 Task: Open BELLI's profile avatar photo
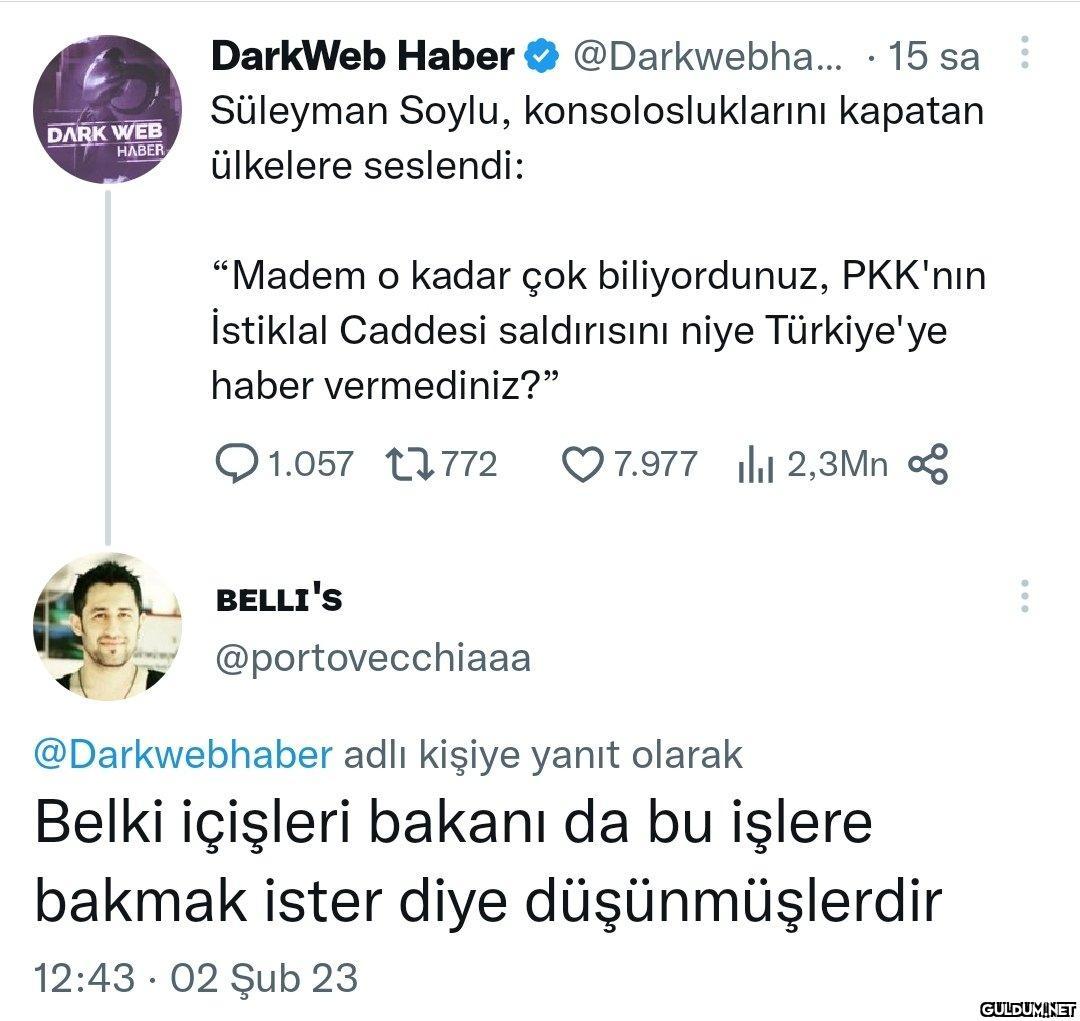coord(107,626)
